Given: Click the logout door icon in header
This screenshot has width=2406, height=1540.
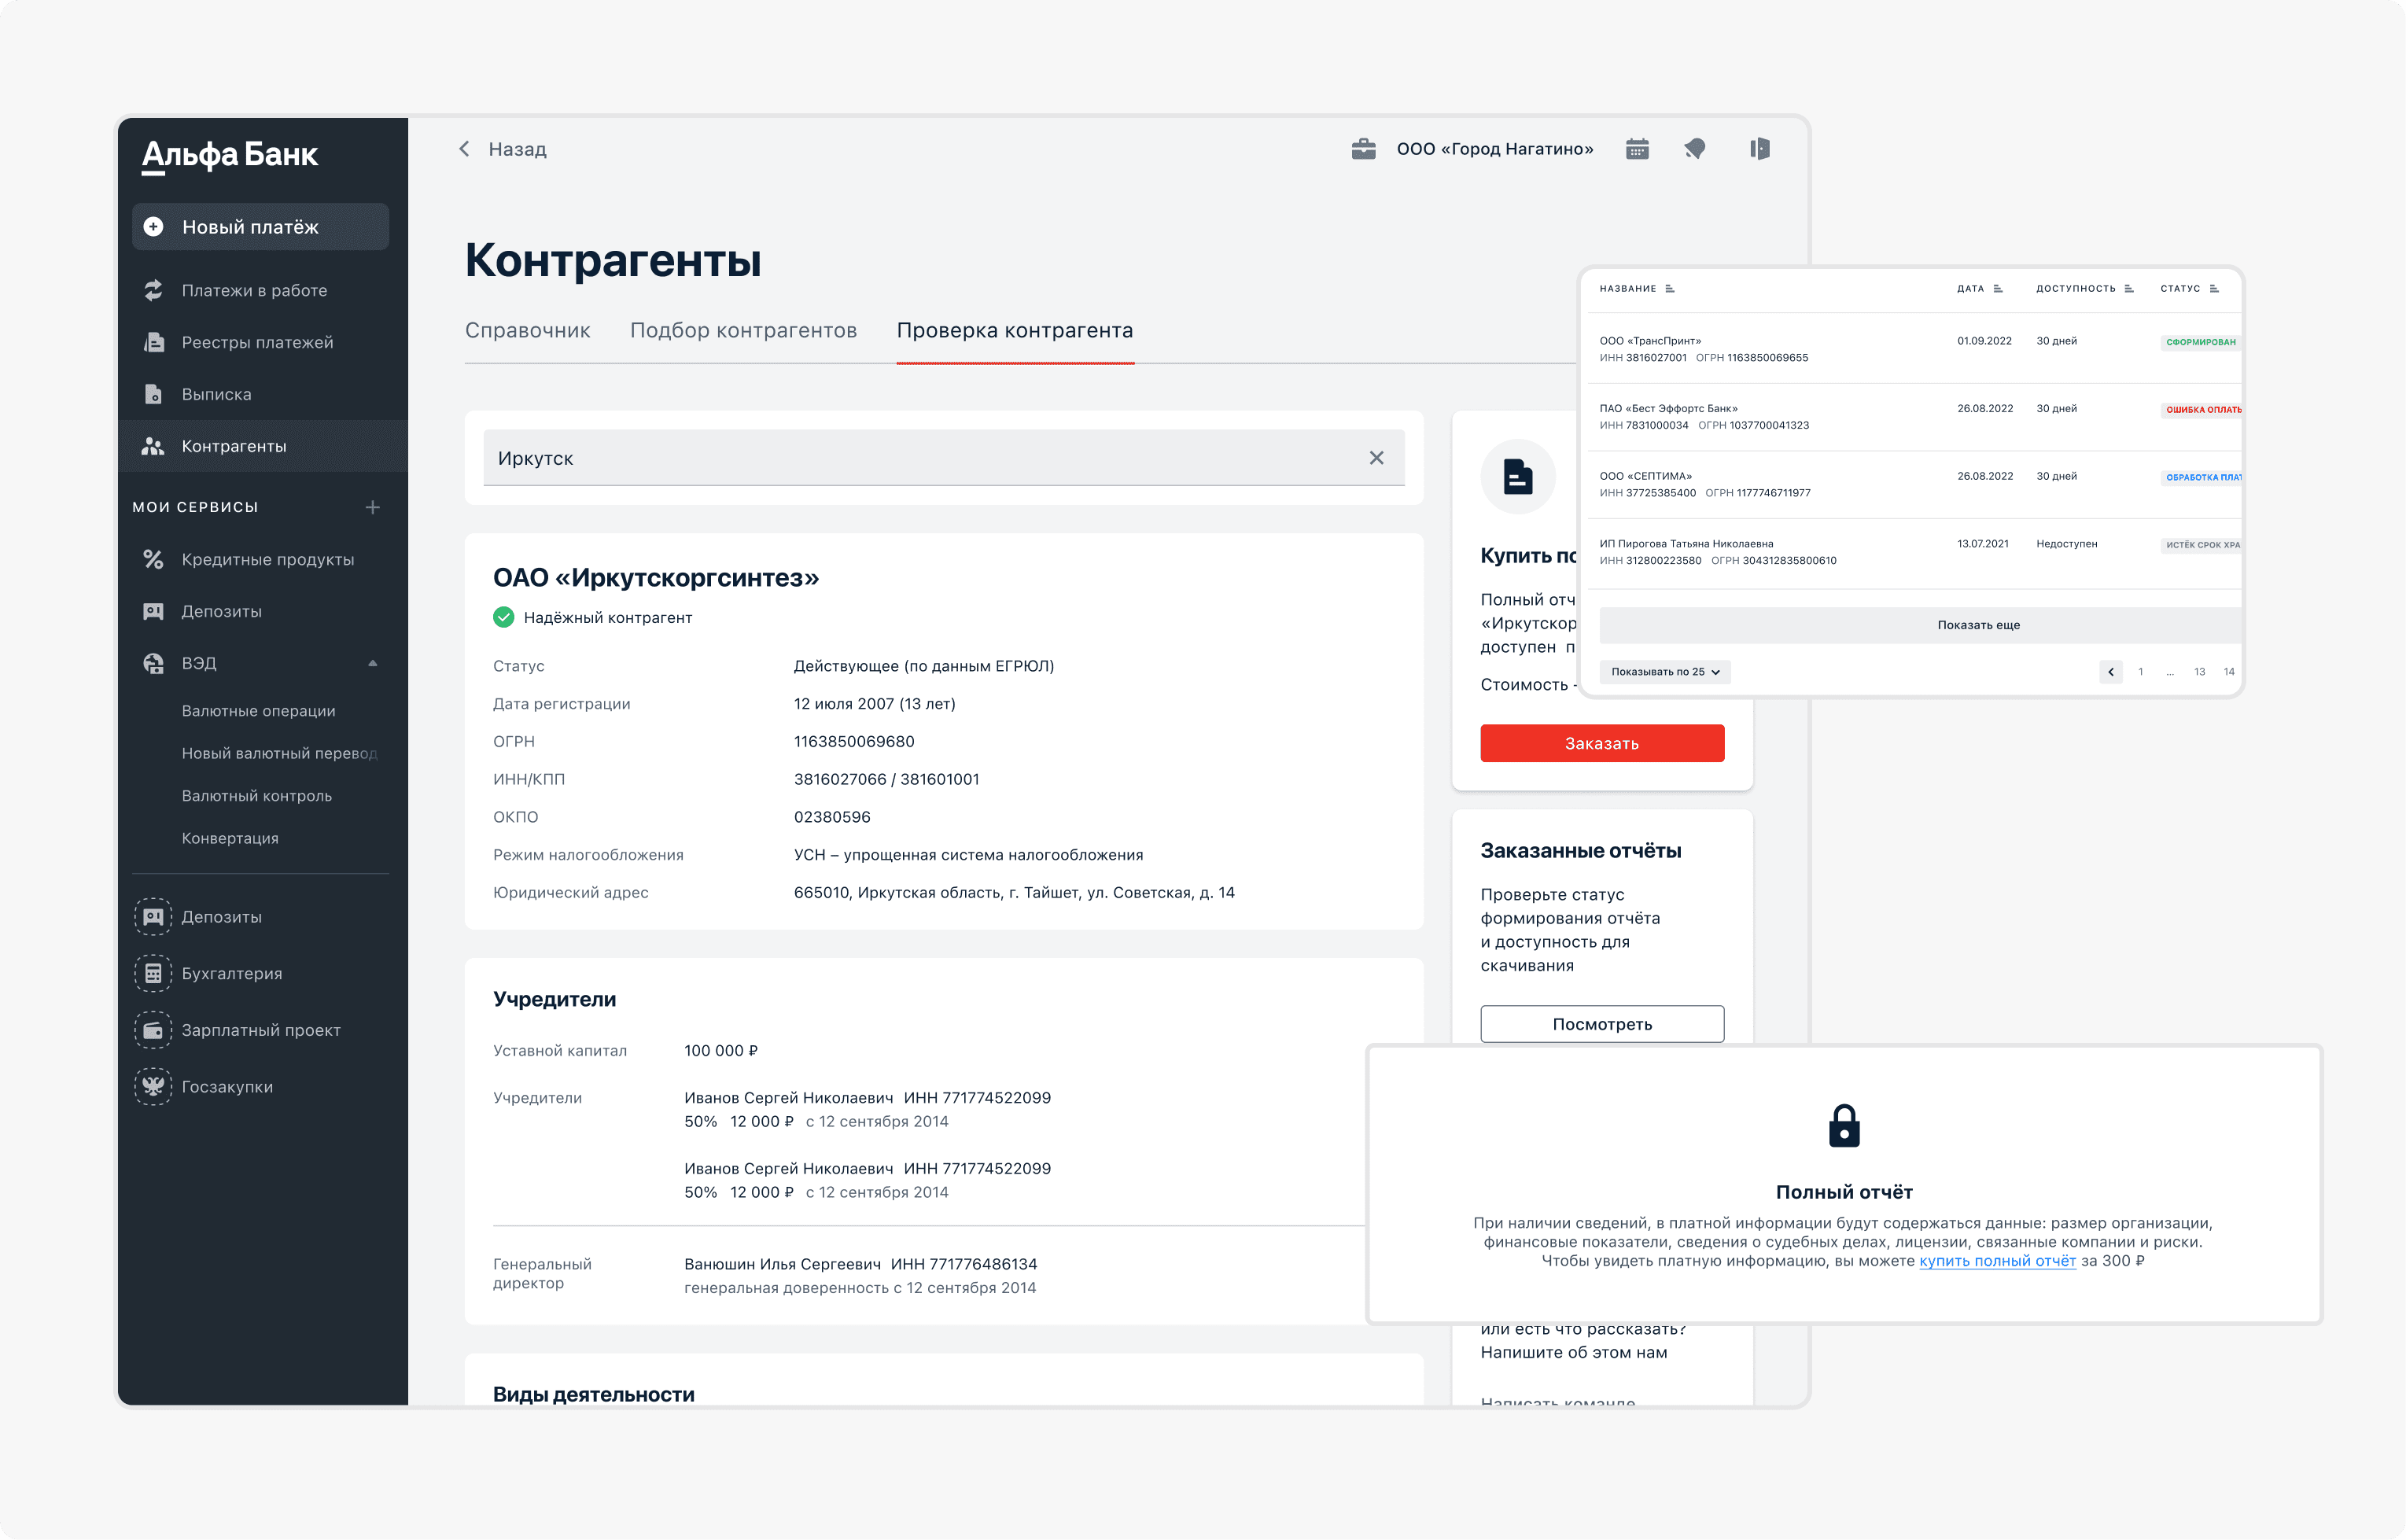Looking at the screenshot, I should [1760, 149].
